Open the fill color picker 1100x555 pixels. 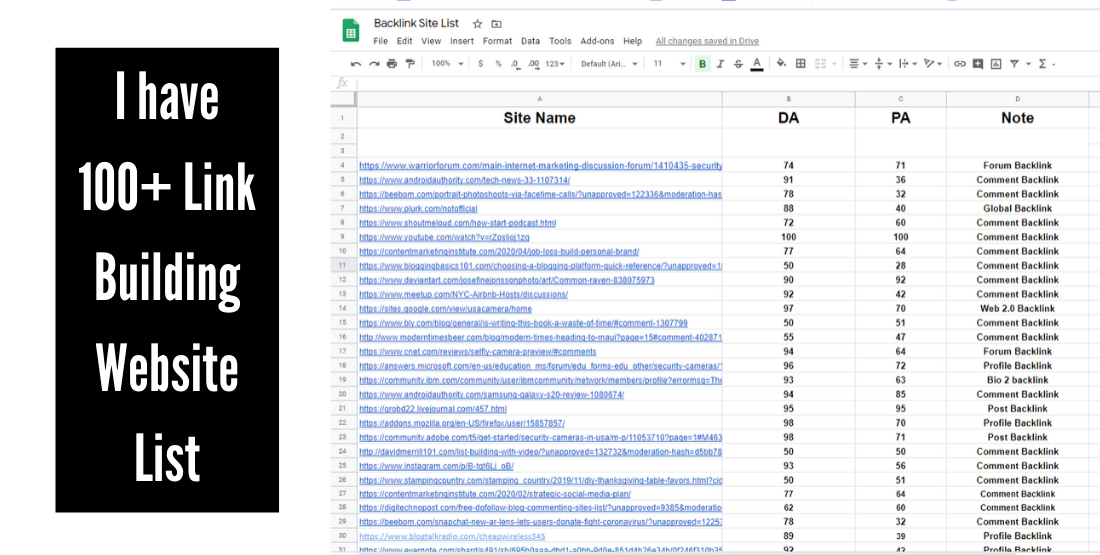[781, 64]
